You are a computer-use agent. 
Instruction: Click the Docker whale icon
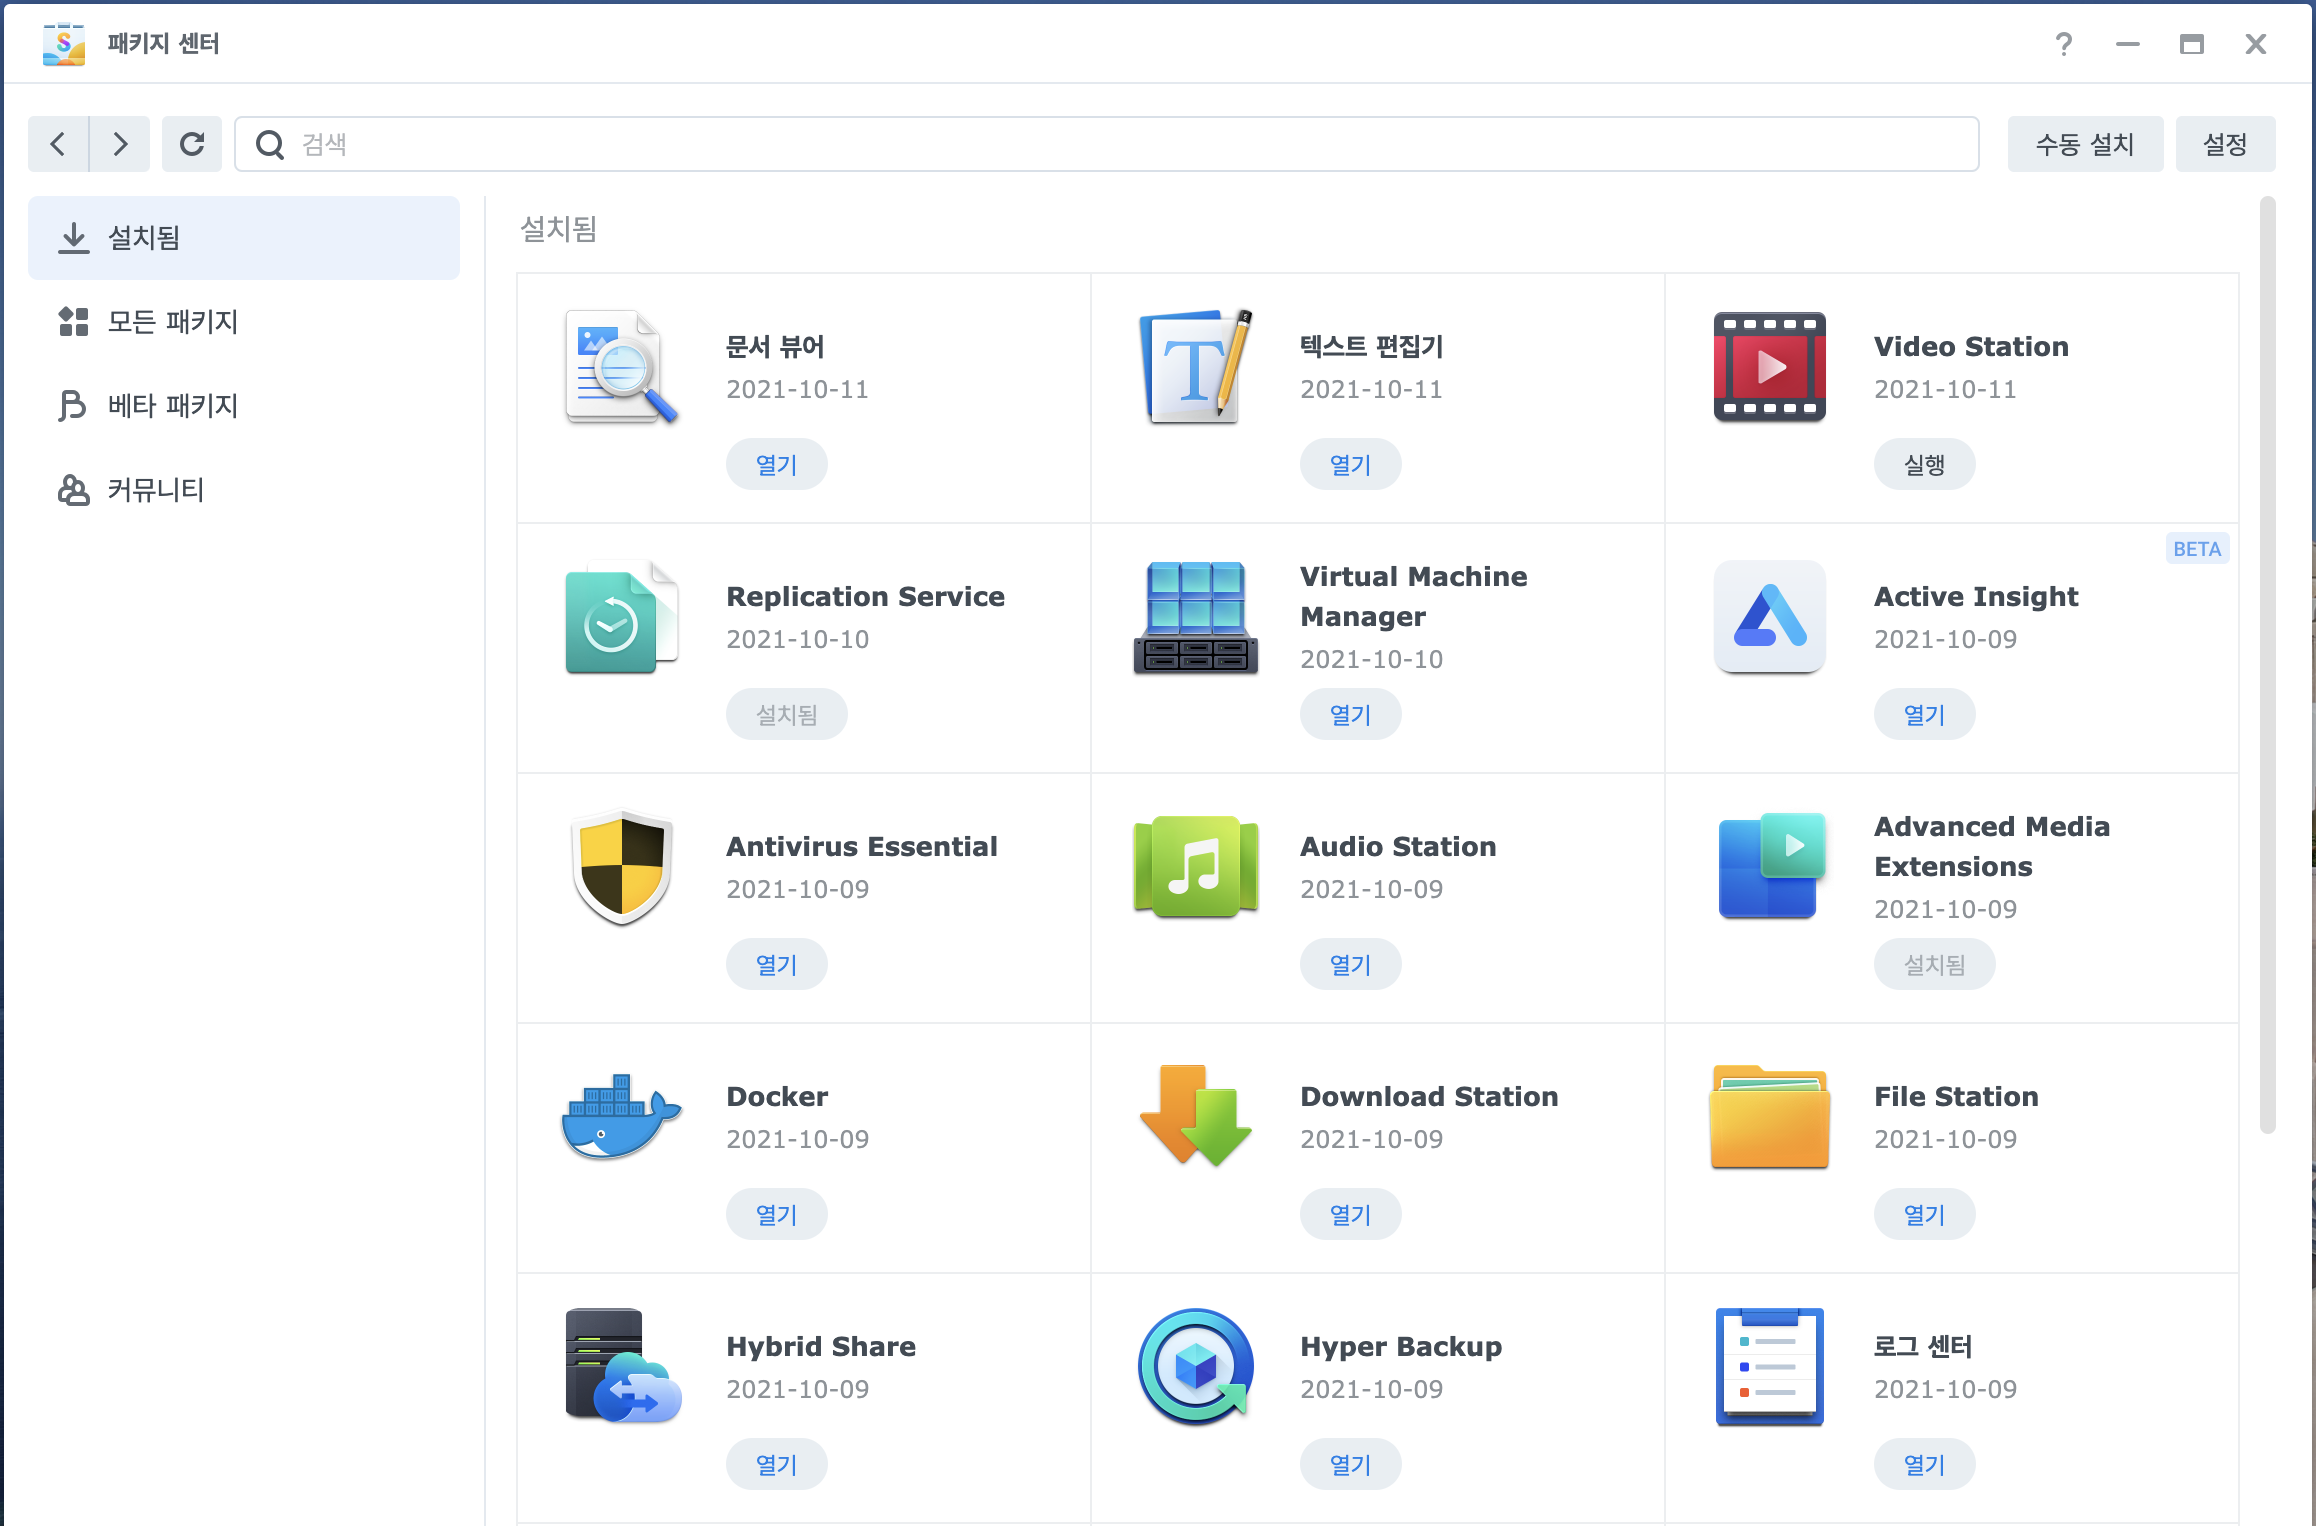pyautogui.click(x=620, y=1118)
